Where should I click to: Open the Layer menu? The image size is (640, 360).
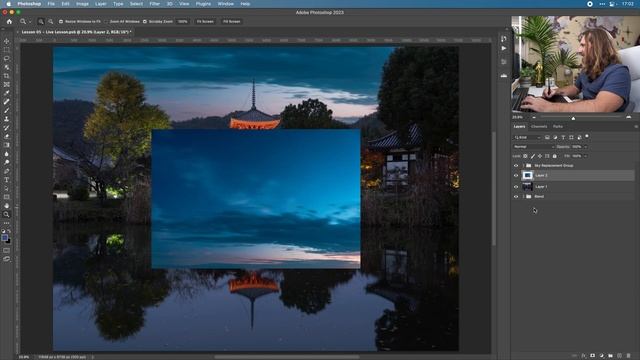click(x=100, y=4)
